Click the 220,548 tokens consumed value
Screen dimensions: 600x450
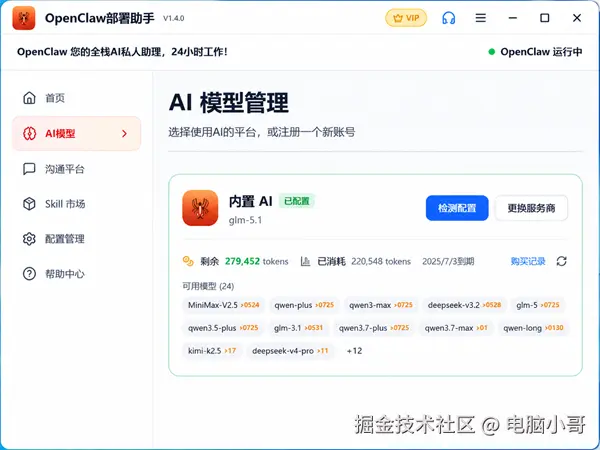pos(381,261)
